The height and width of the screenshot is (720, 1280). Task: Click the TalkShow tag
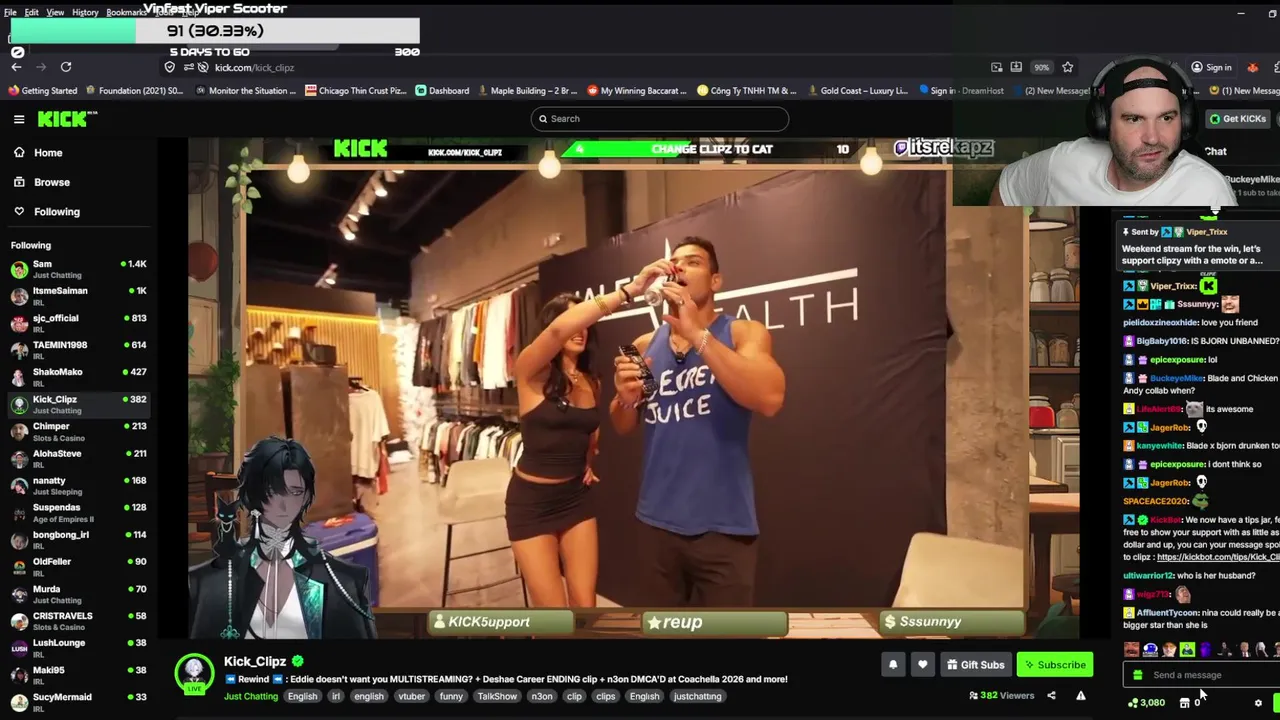pyautogui.click(x=497, y=697)
